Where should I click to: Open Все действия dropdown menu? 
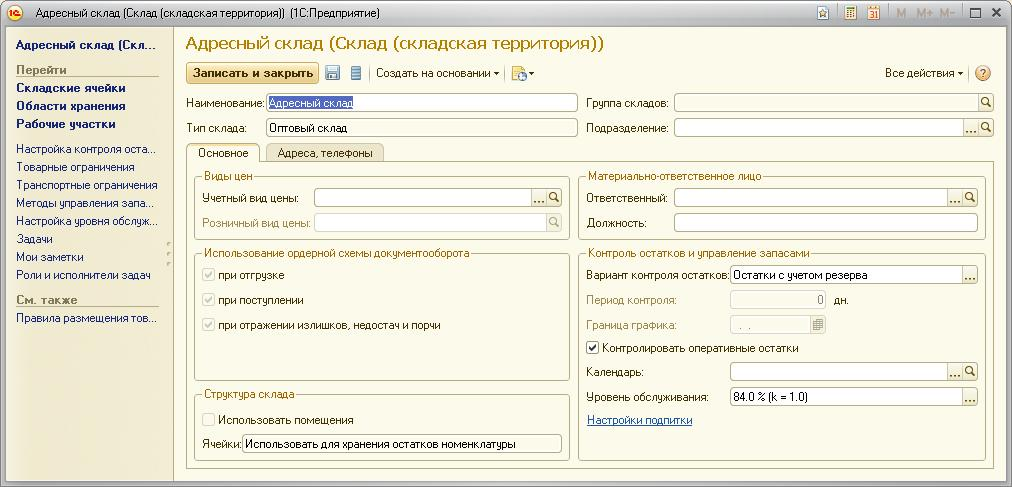pyautogui.click(x=924, y=74)
